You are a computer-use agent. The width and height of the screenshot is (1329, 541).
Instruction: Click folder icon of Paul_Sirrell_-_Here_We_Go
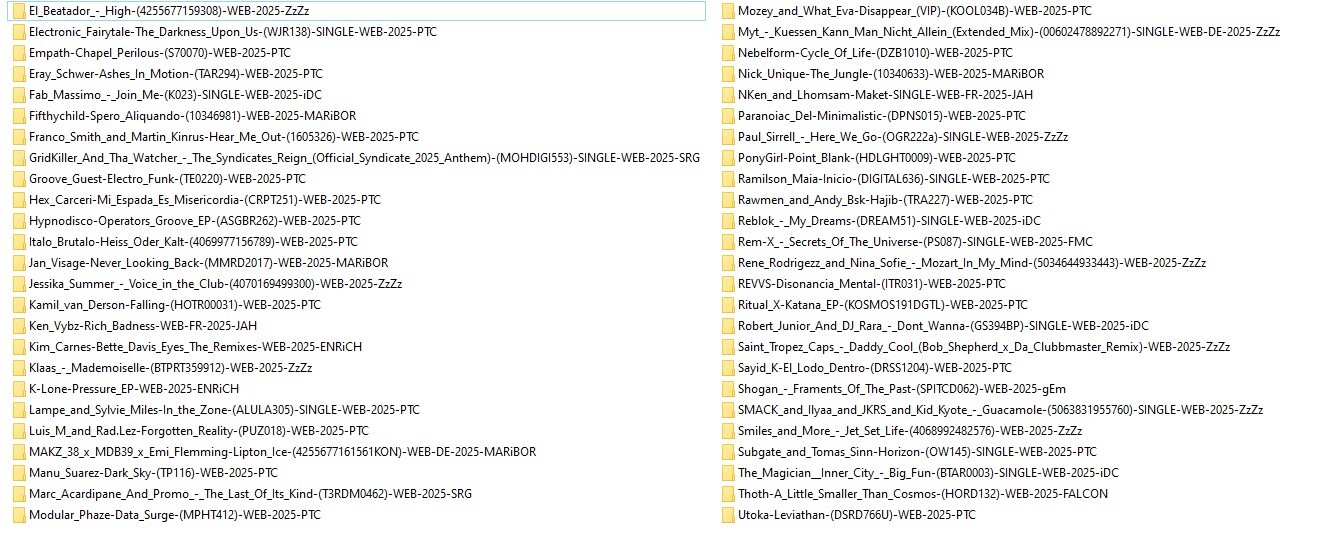(728, 137)
